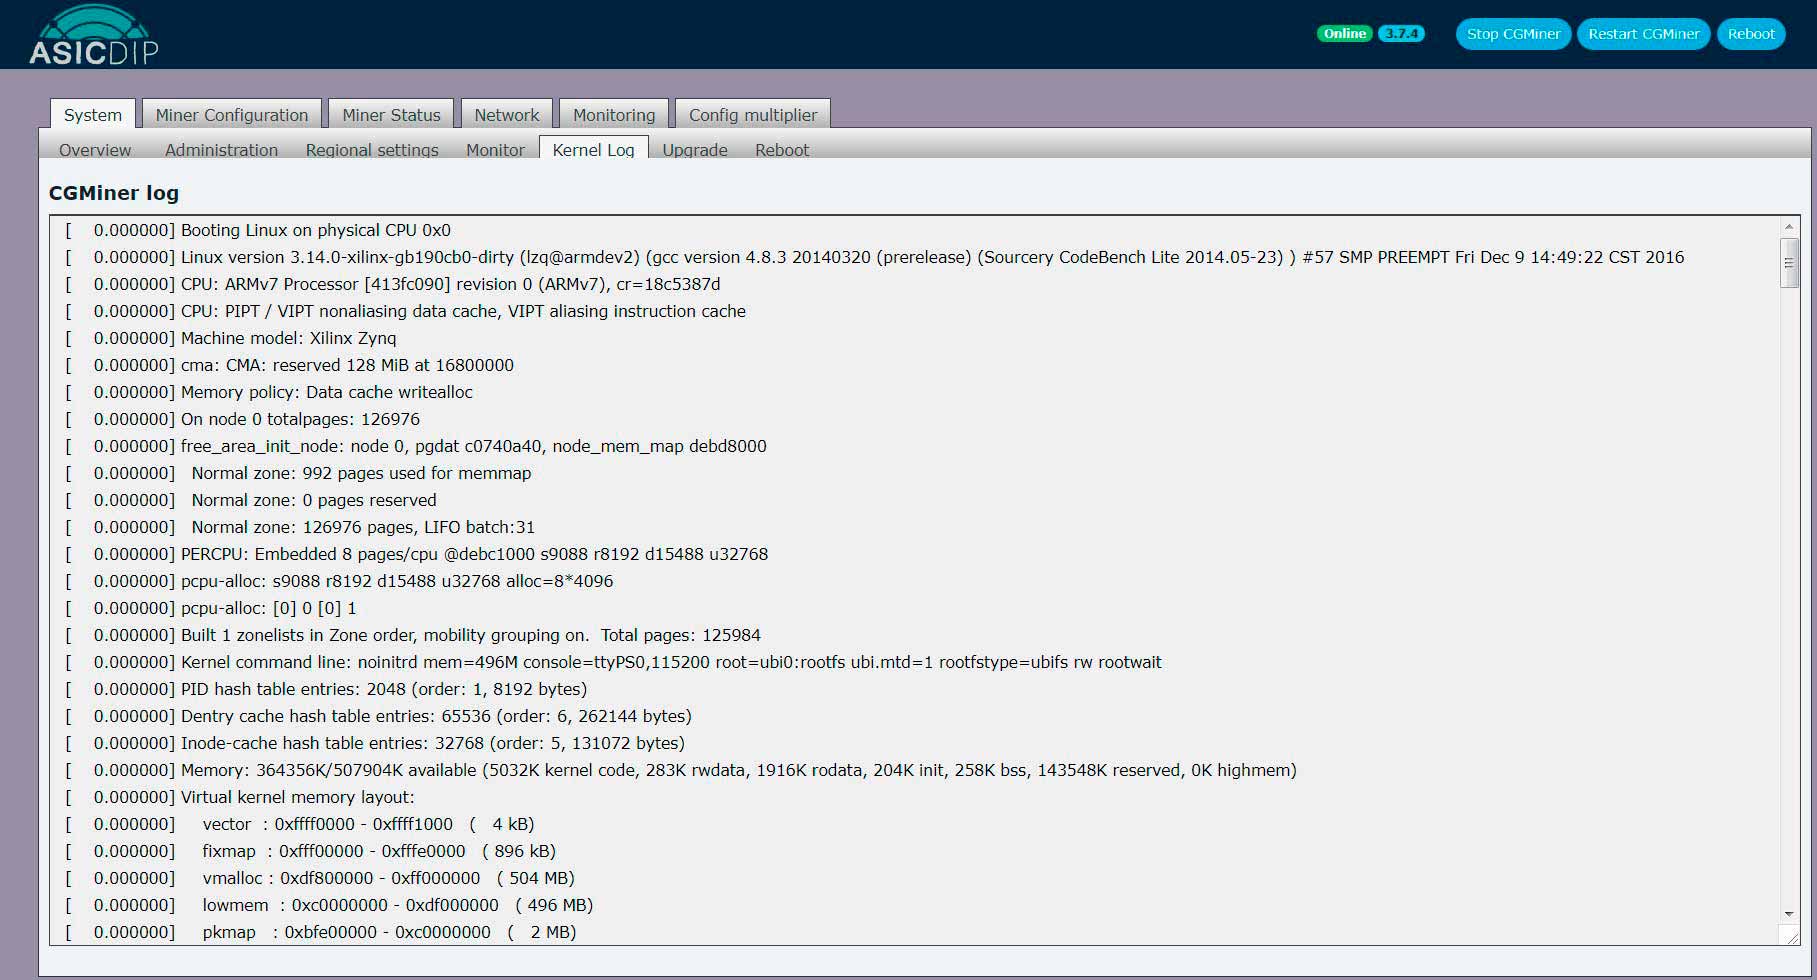The width and height of the screenshot is (1817, 980).
Task: Click the log scrollbar up arrow
Action: tap(1789, 227)
